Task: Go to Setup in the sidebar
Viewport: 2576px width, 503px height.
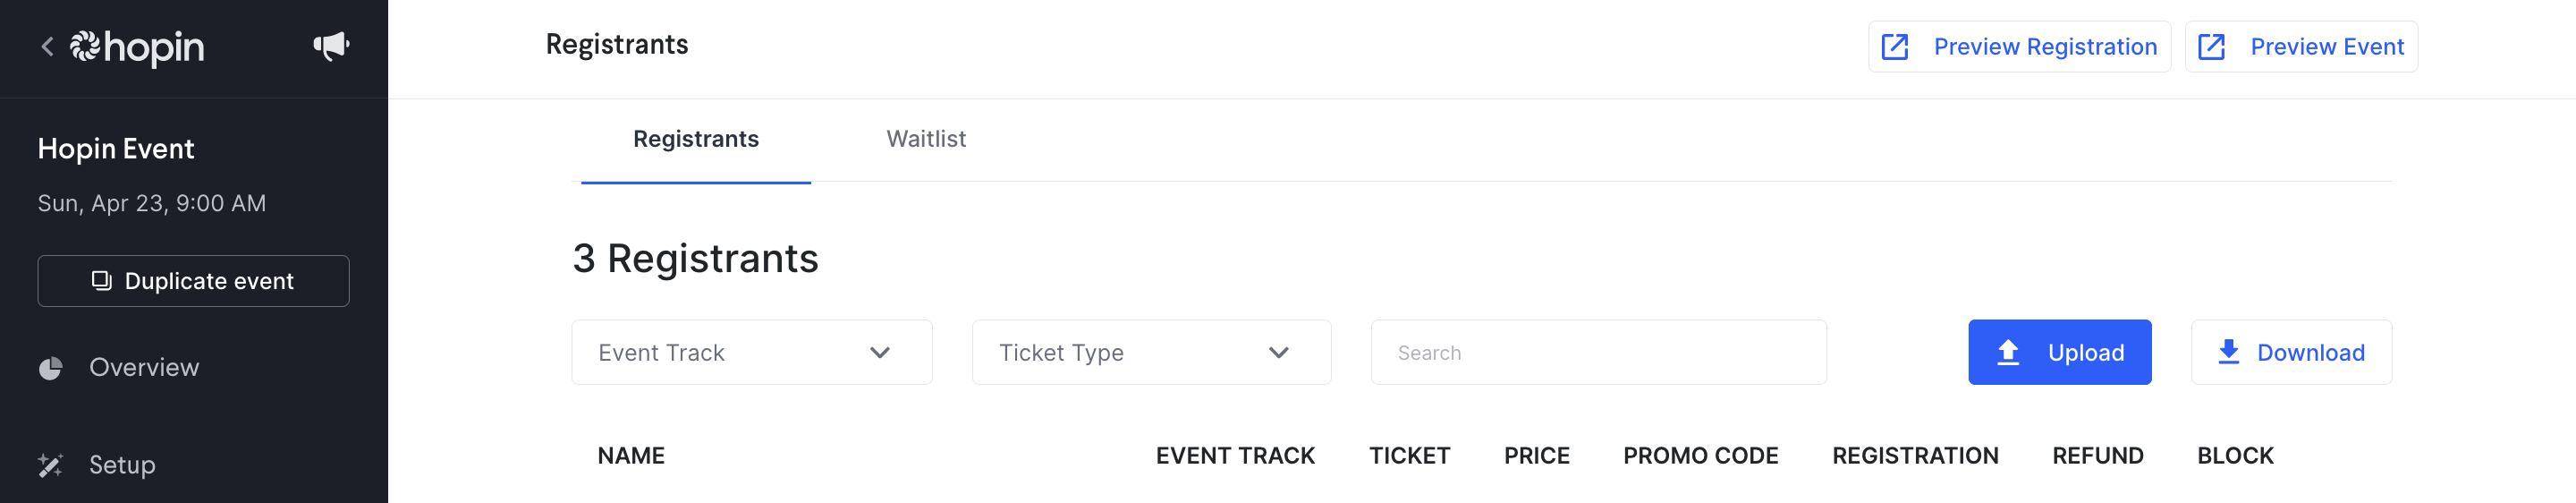Action: click(122, 465)
